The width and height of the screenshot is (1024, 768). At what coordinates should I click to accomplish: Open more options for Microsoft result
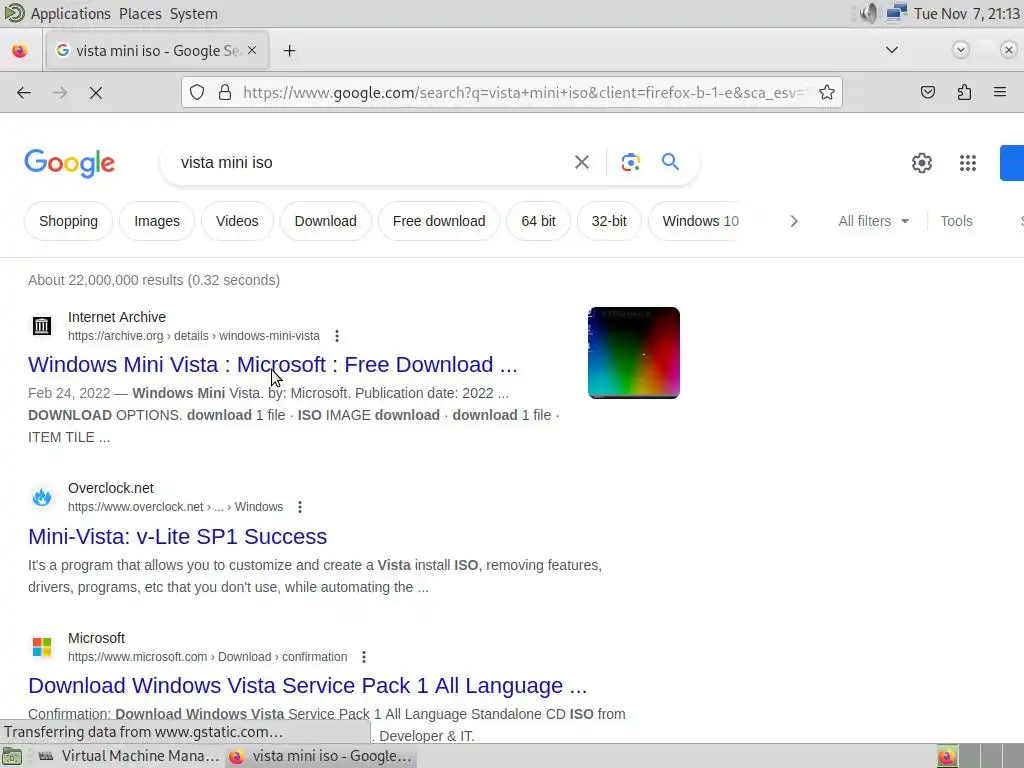coord(364,657)
